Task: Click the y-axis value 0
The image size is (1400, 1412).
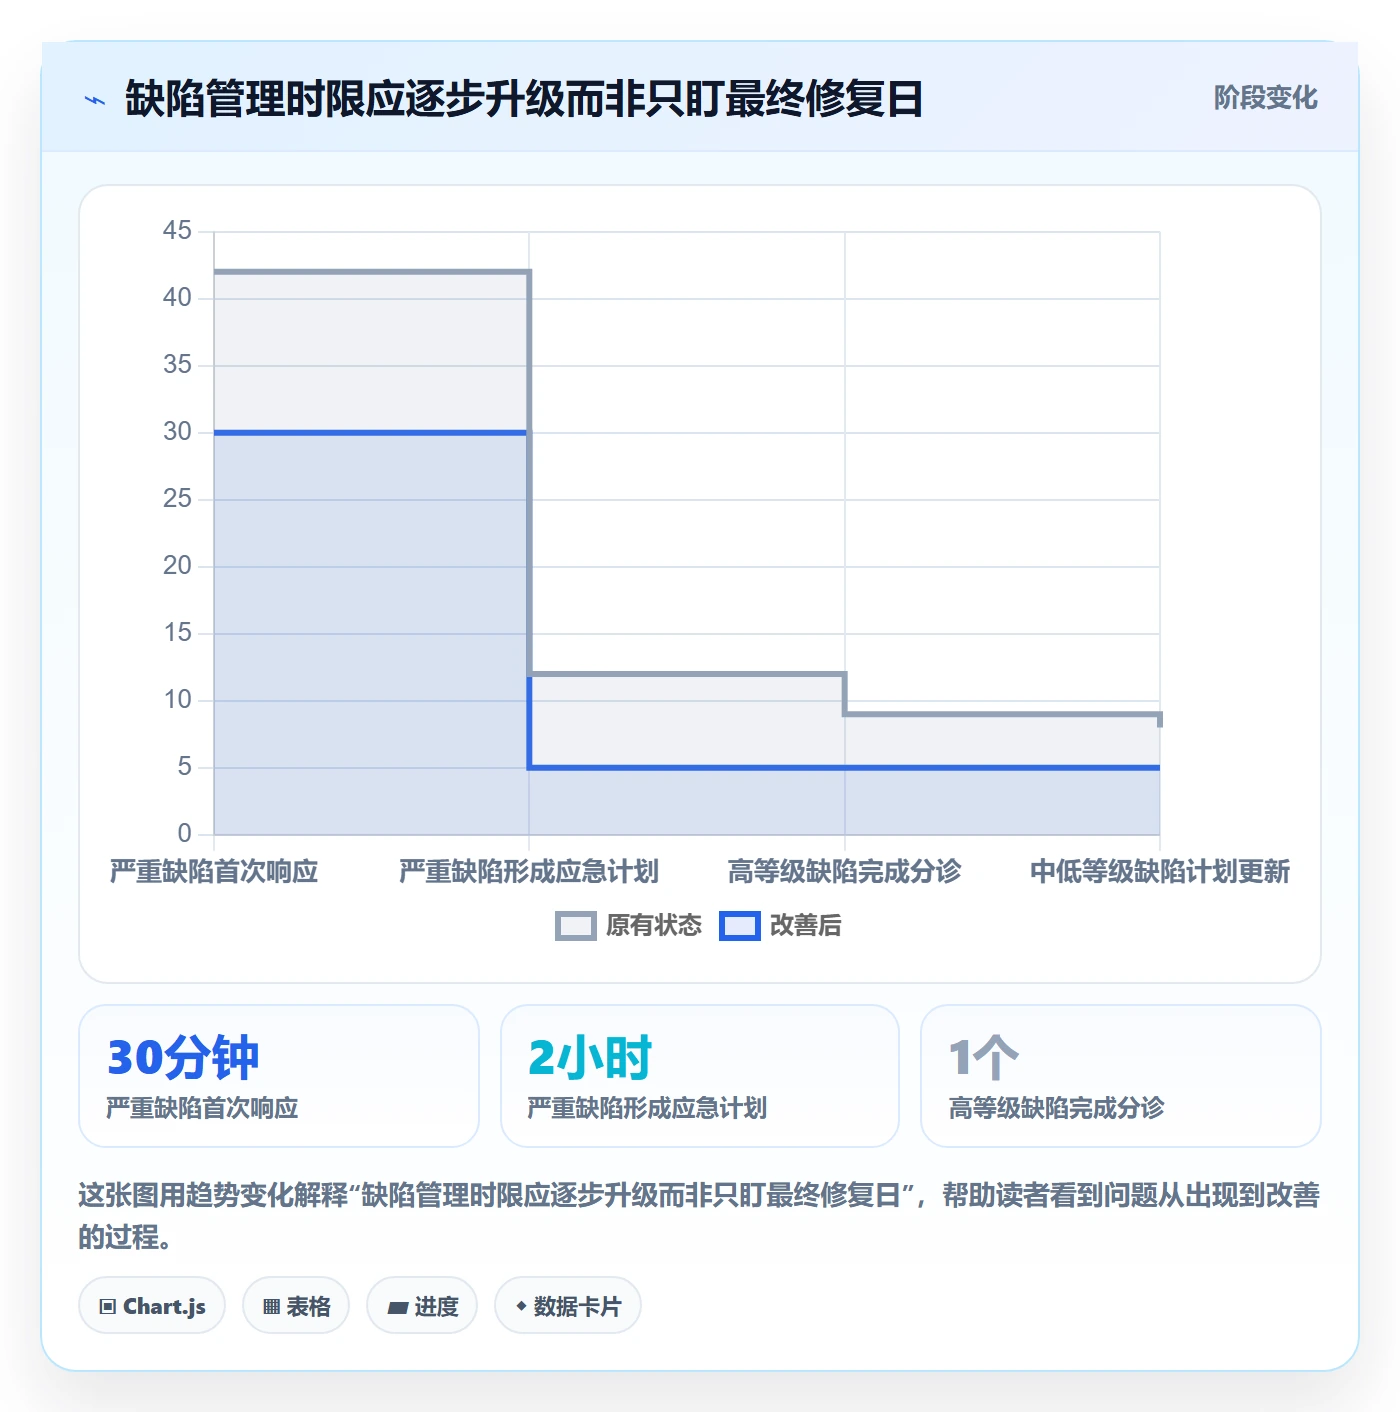Action: (x=184, y=834)
